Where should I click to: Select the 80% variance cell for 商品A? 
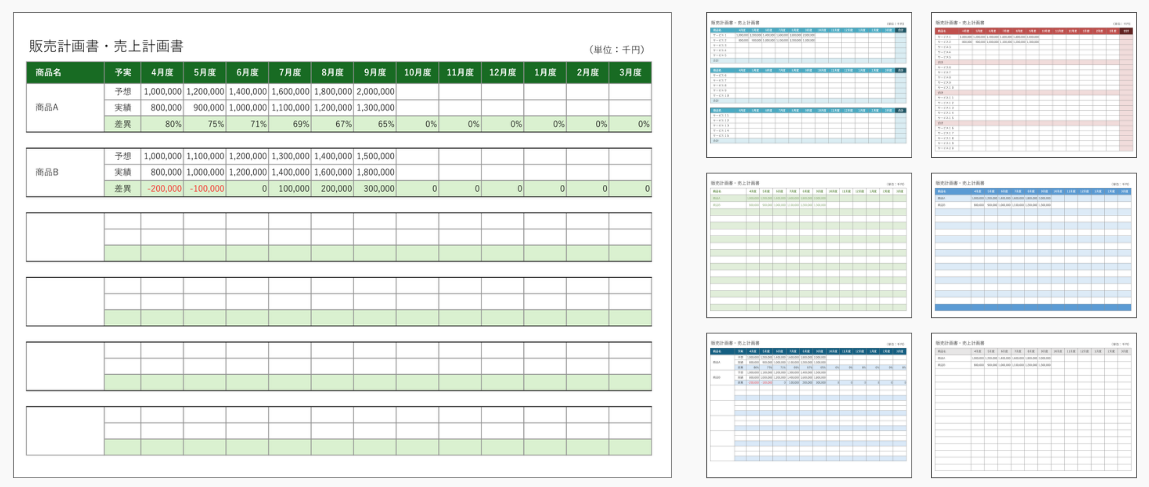[x=162, y=124]
